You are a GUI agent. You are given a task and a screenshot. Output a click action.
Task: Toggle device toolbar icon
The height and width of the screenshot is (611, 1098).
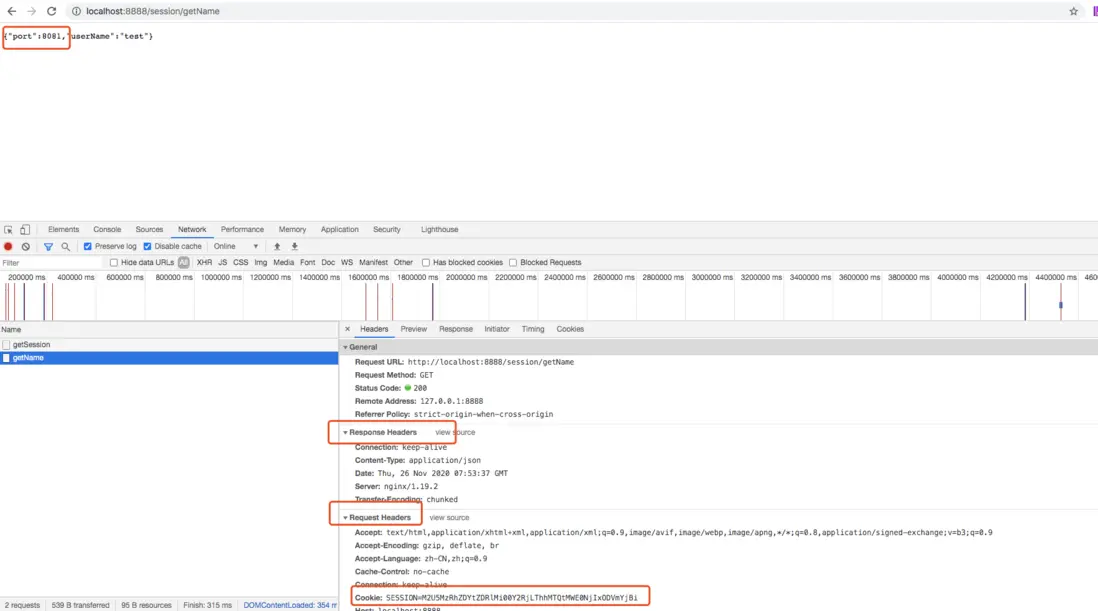pos(25,230)
